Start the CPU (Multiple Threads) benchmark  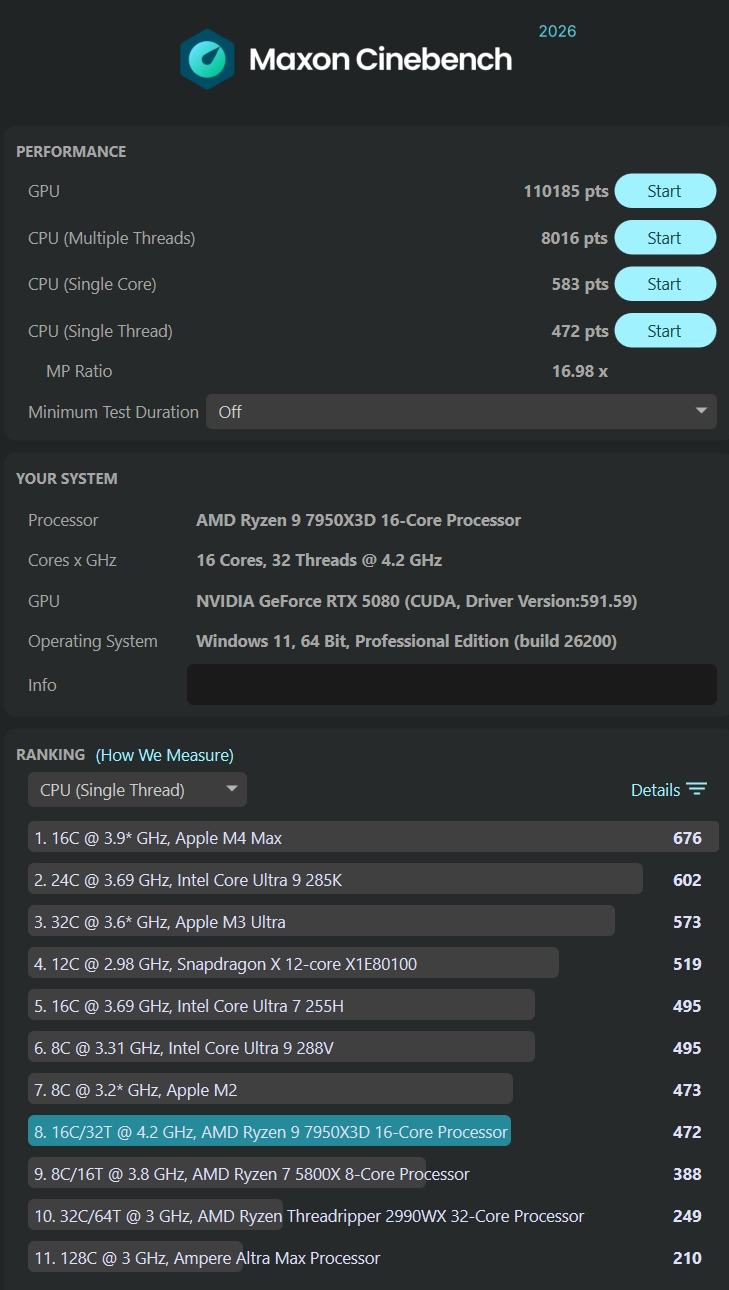click(665, 237)
